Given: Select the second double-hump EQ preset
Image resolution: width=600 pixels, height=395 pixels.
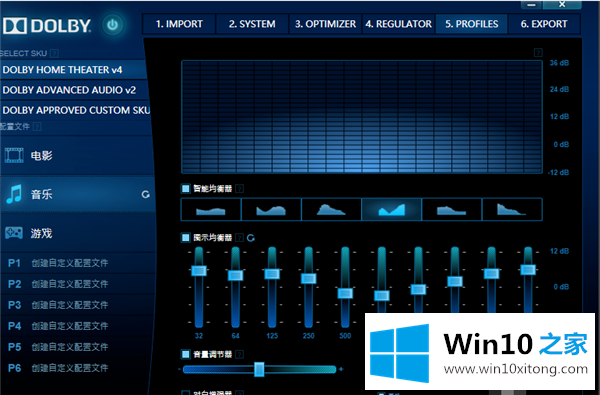Looking at the screenshot, I should point(271,209).
